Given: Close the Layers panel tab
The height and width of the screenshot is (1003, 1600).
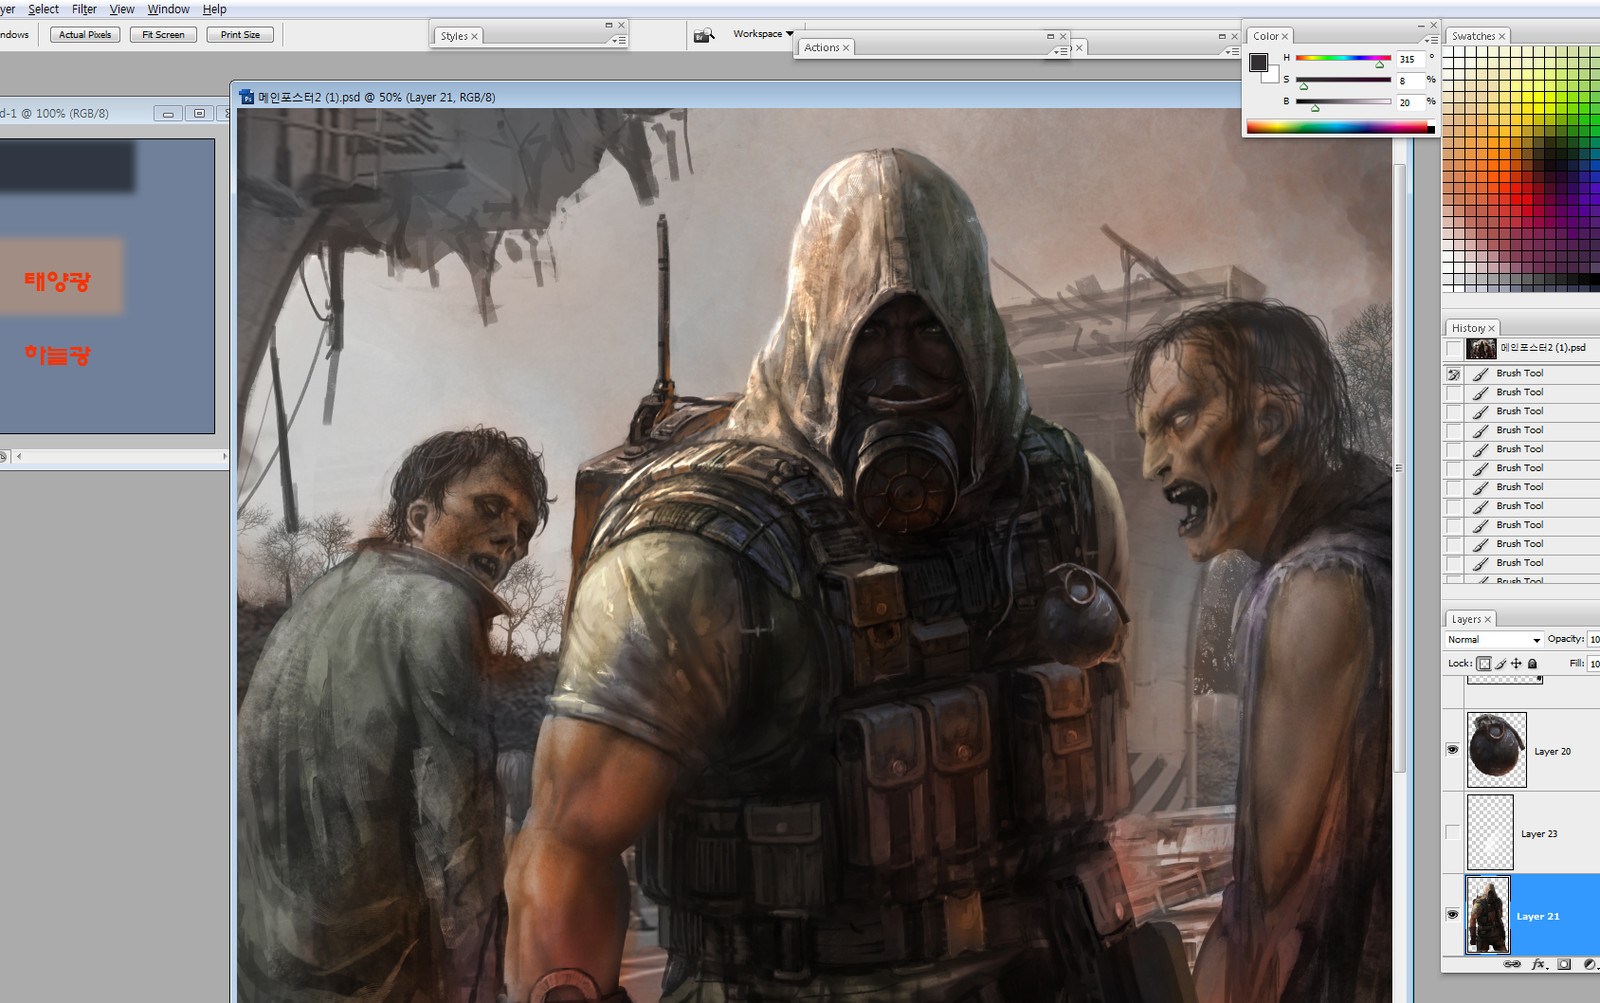Looking at the screenshot, I should point(1487,619).
